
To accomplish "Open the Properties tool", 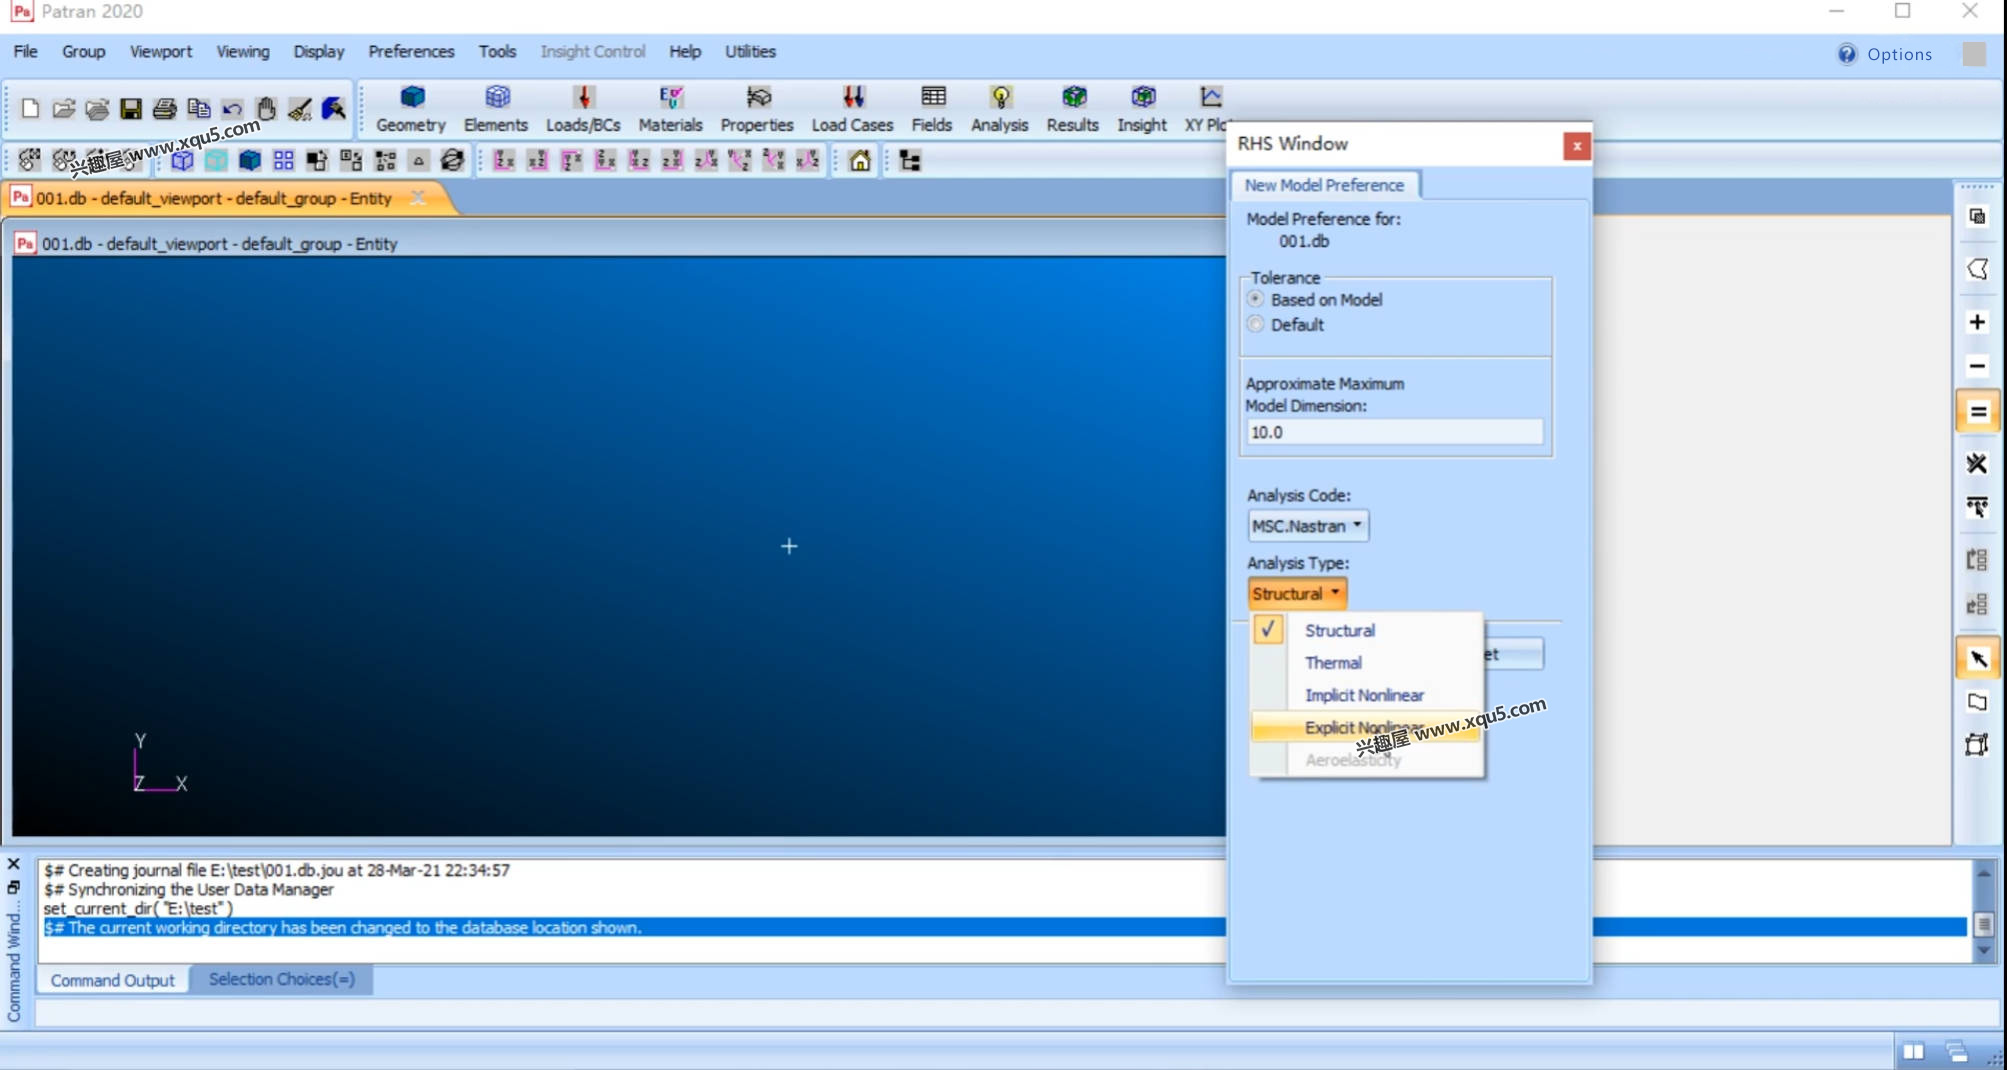I will 757,109.
